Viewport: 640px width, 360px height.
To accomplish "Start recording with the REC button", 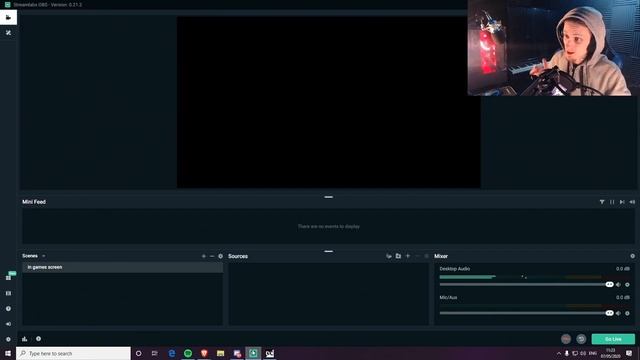I will [566, 339].
